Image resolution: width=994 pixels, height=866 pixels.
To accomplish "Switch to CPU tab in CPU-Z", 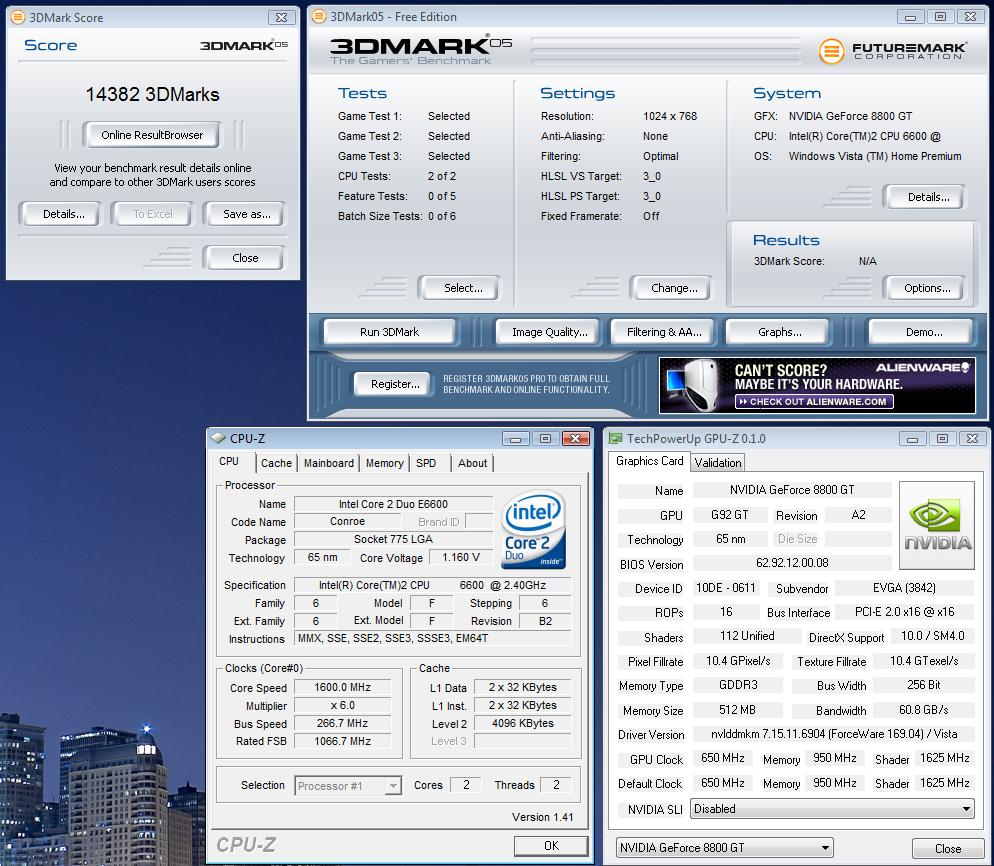I will click(x=229, y=462).
